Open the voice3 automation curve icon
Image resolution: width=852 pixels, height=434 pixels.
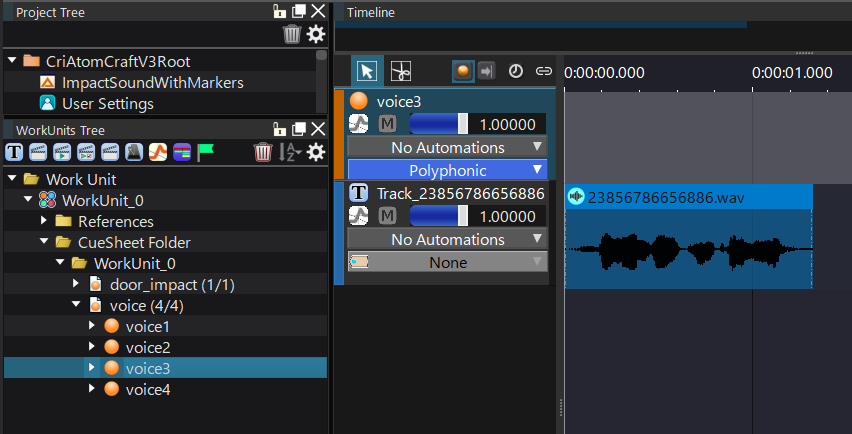click(358, 124)
